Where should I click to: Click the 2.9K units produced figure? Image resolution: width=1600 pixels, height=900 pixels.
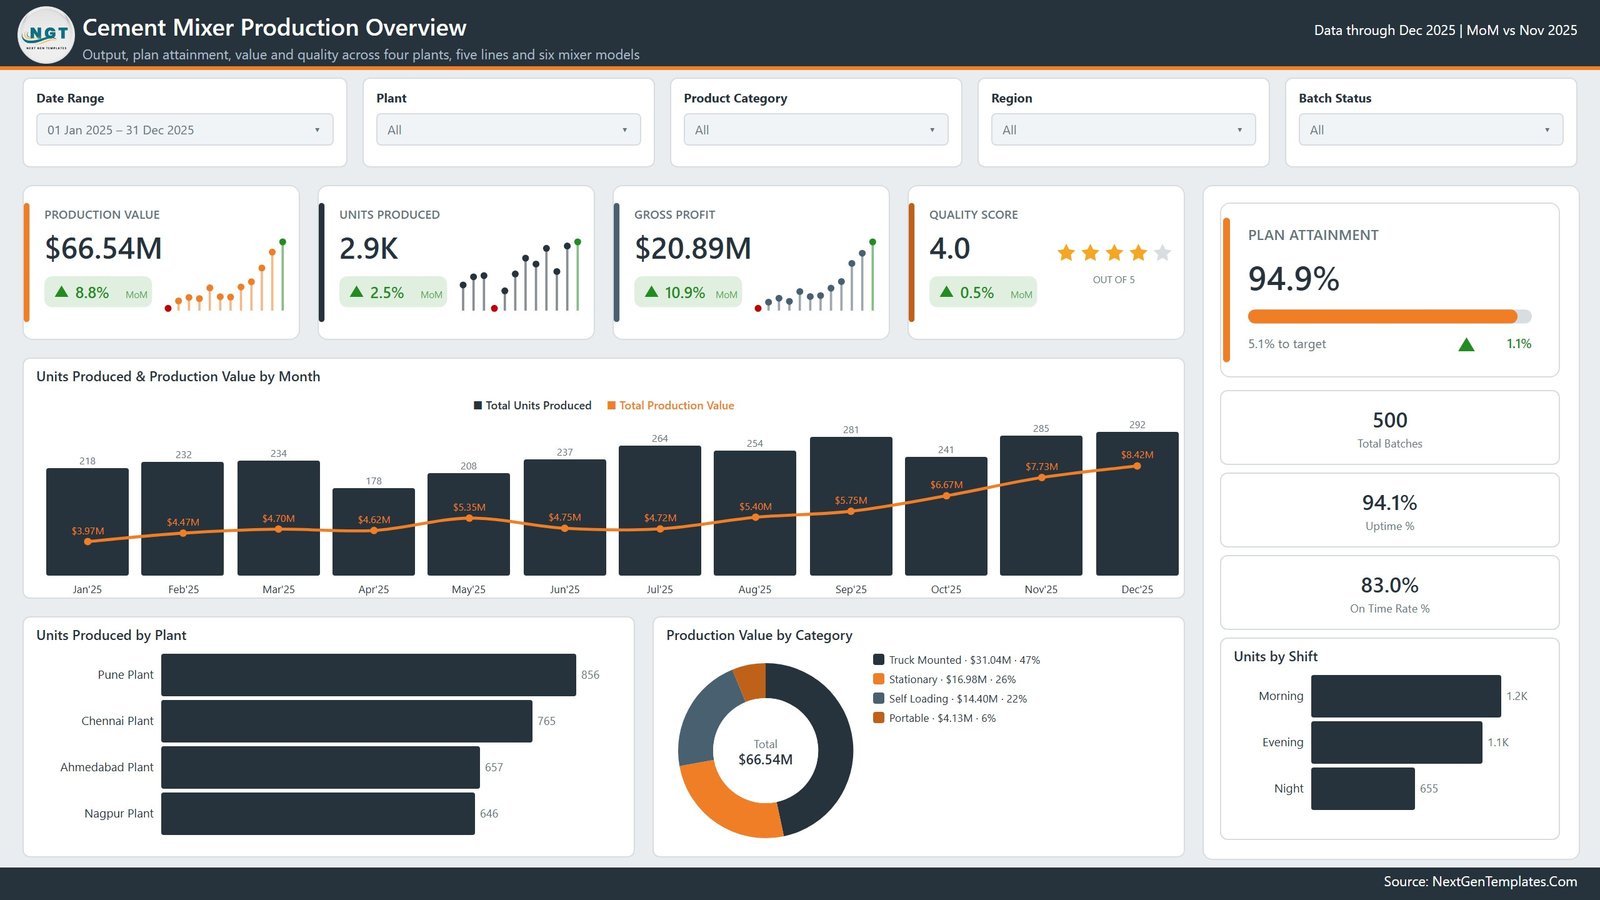369,249
